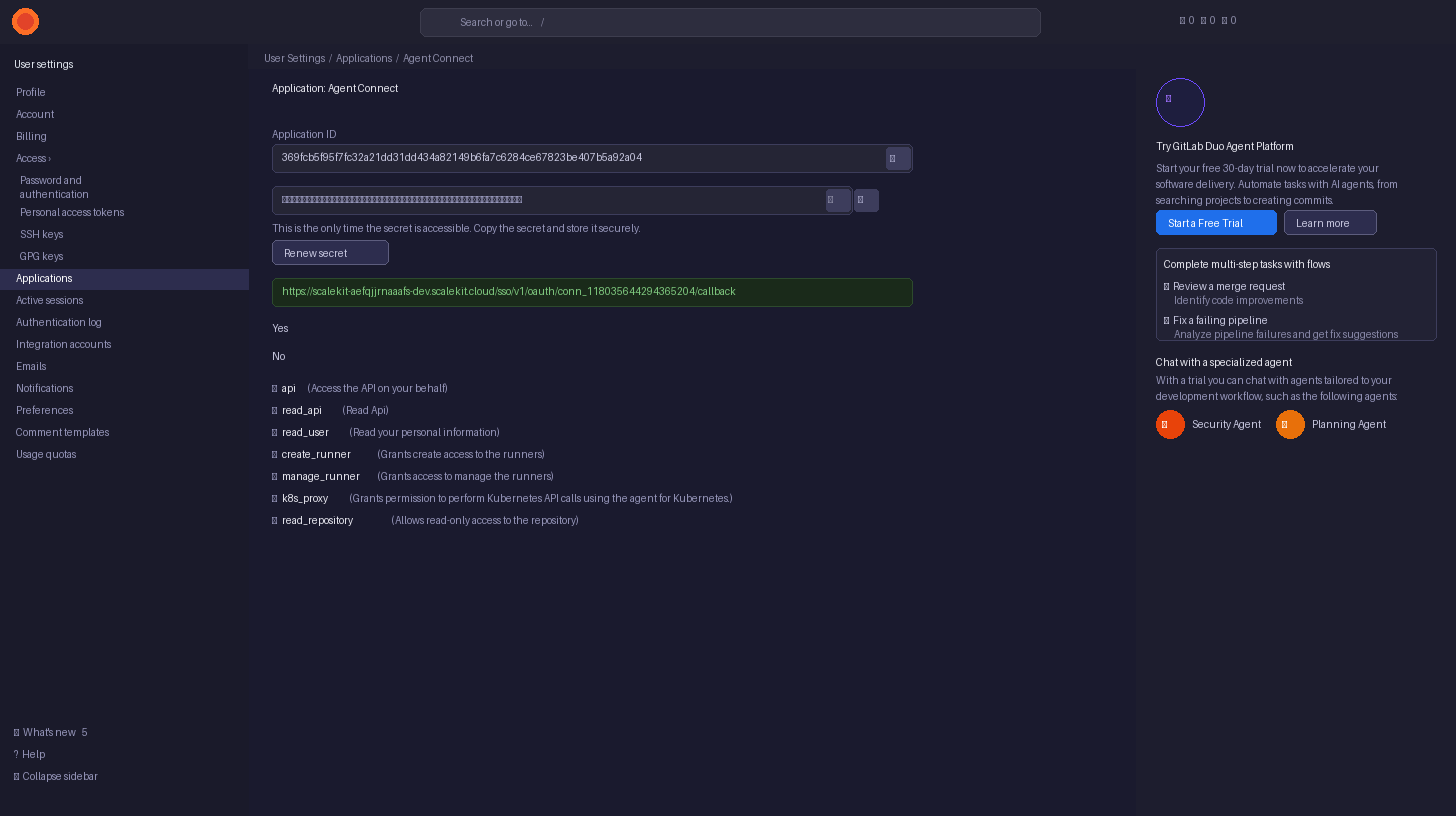
Task: Click the GitLab Duo avatar illustration
Action: point(1180,102)
